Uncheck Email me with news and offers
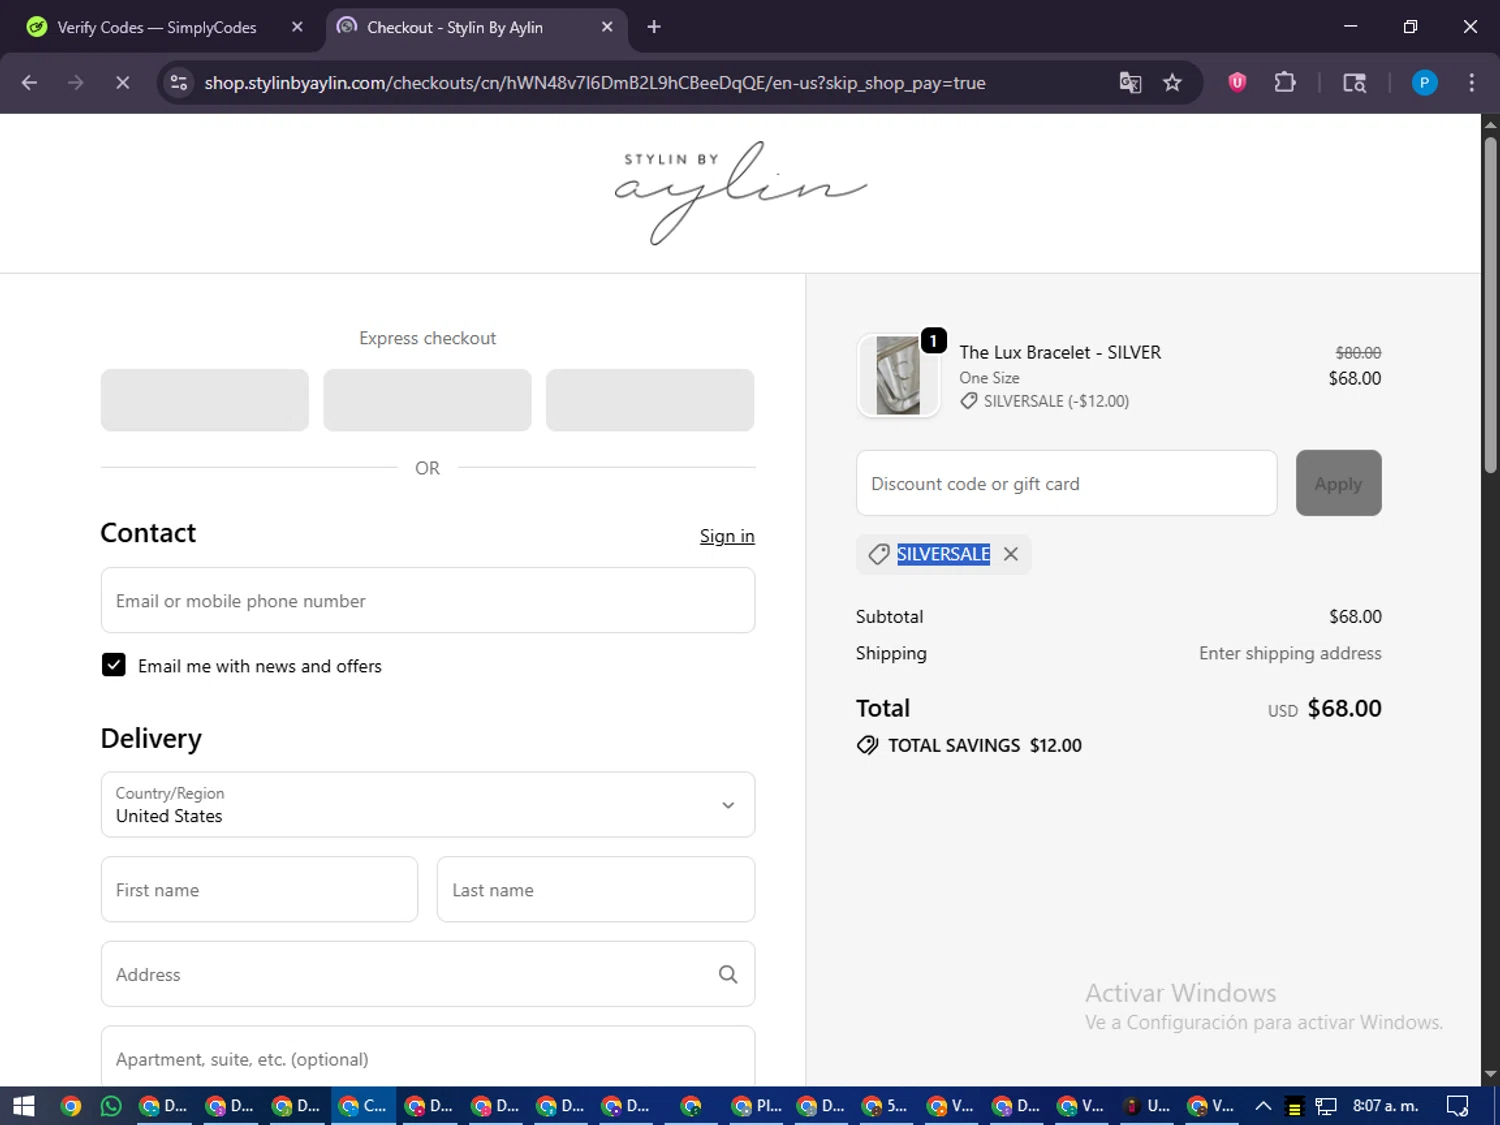Screen dimensions: 1500x1125 [114, 665]
